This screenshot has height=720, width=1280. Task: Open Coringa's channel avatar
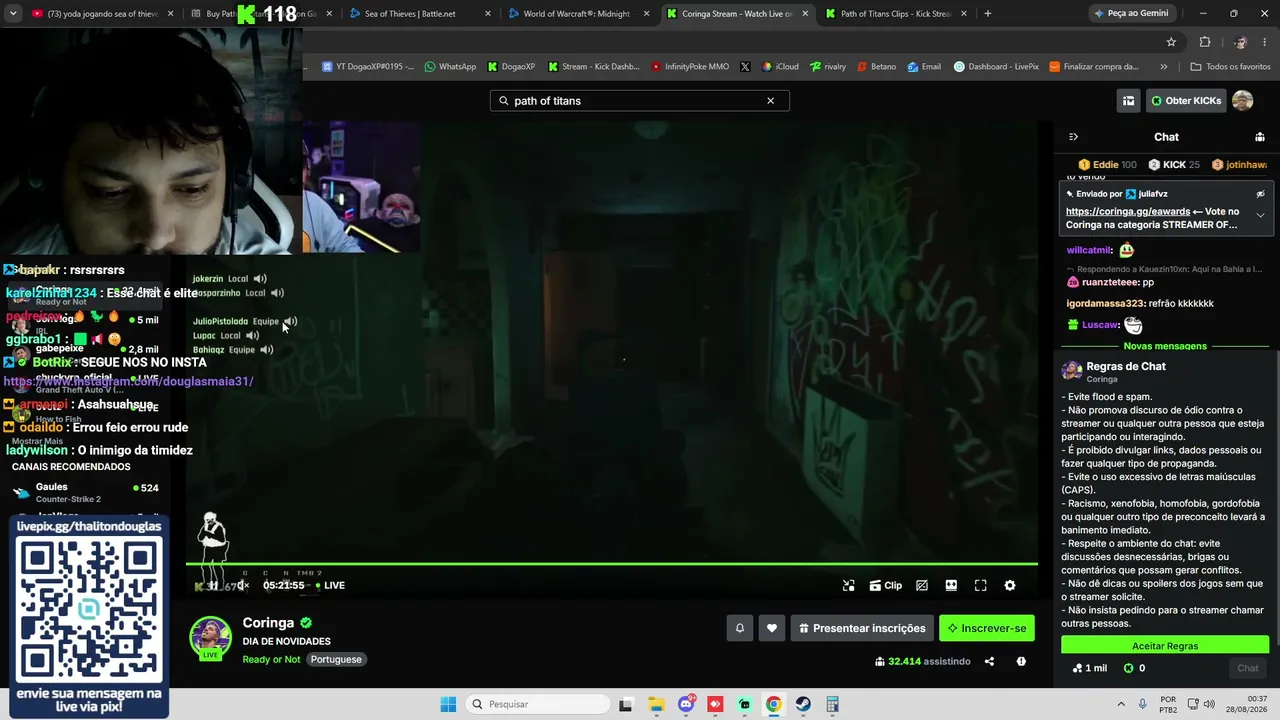[x=211, y=638]
